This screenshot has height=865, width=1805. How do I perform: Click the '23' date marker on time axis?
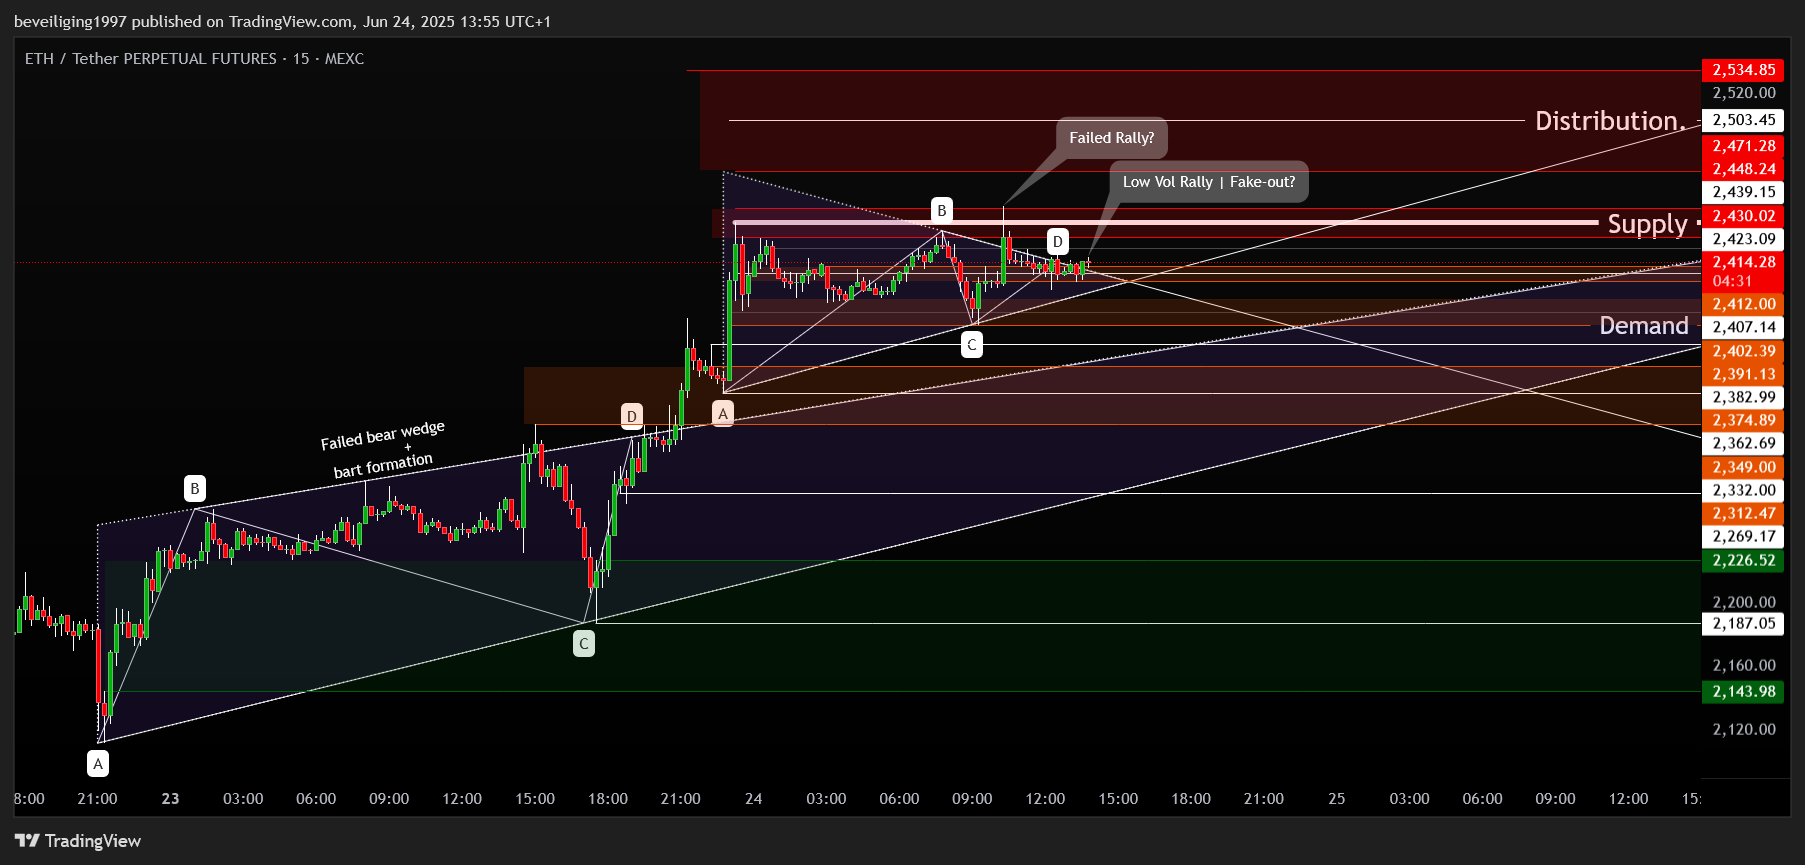tap(171, 798)
